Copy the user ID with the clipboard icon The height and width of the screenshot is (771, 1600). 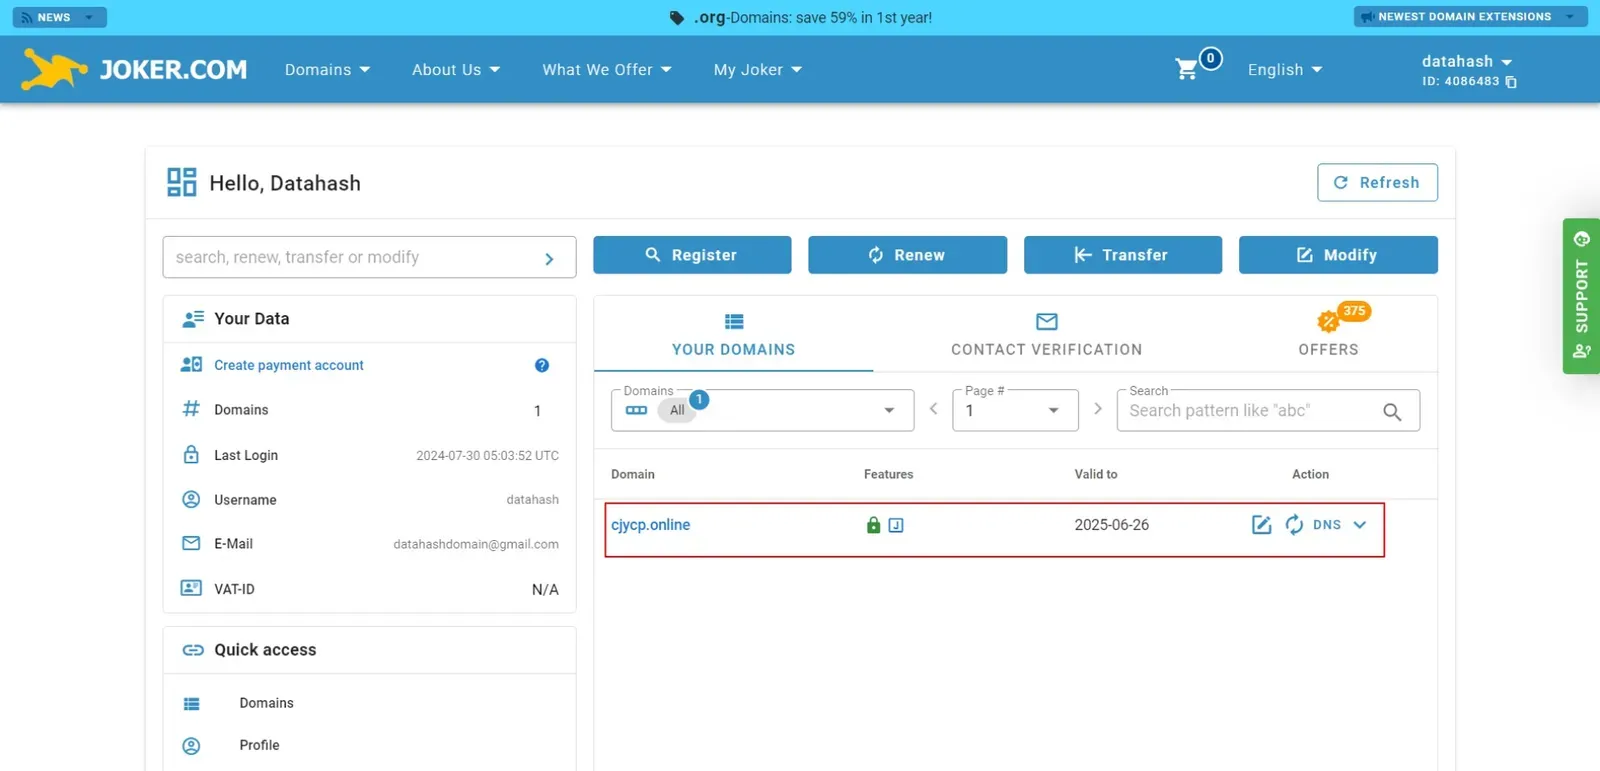1511,82
